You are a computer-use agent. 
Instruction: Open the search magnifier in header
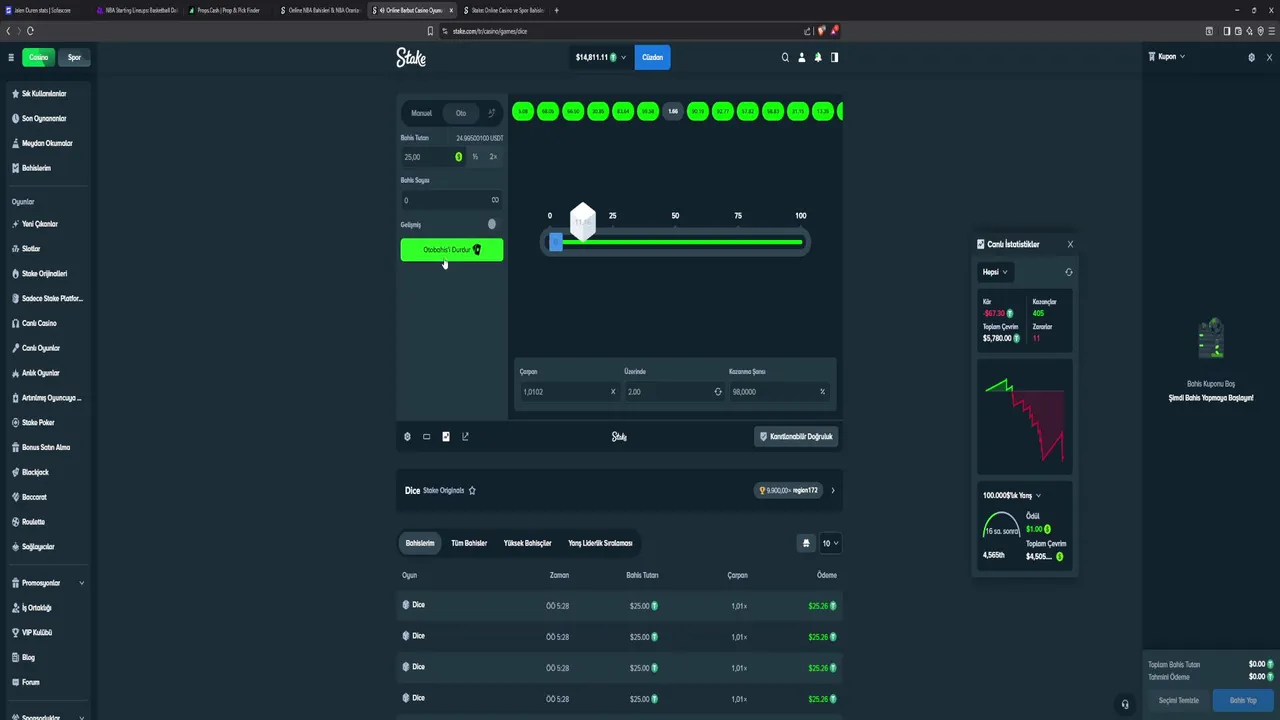click(x=785, y=57)
